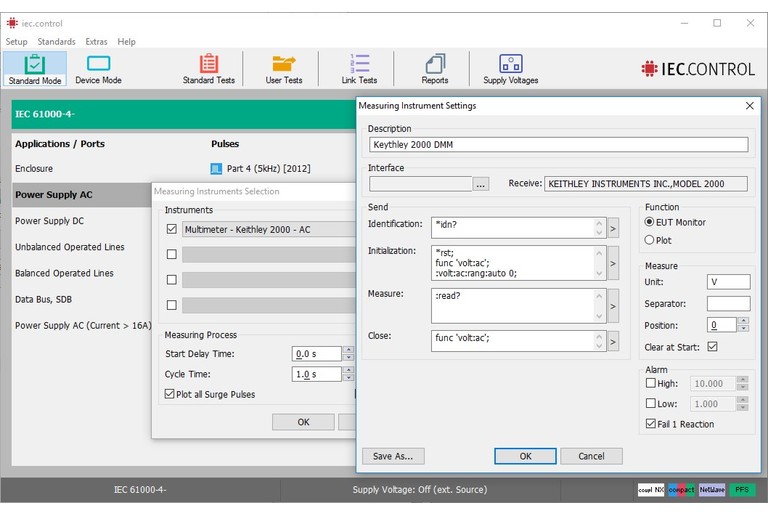This screenshot has height=515, width=768.
Task: Adjust High alarm value with its stepper
Action: click(x=743, y=383)
